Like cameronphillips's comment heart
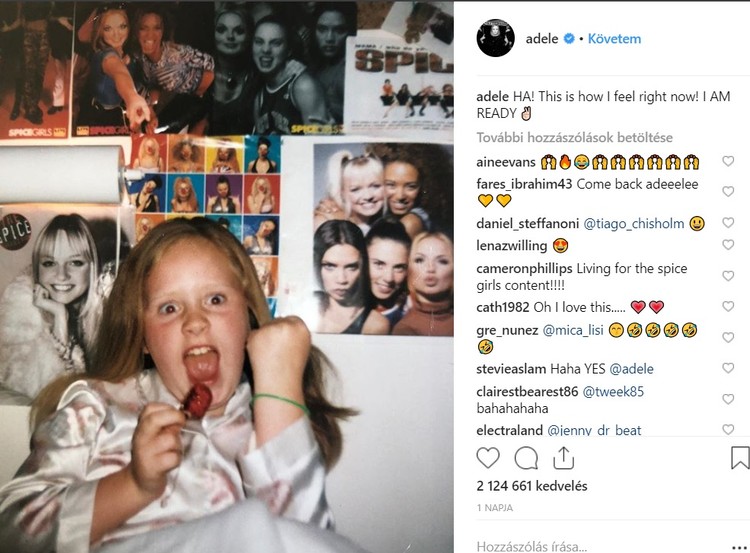 point(728,276)
